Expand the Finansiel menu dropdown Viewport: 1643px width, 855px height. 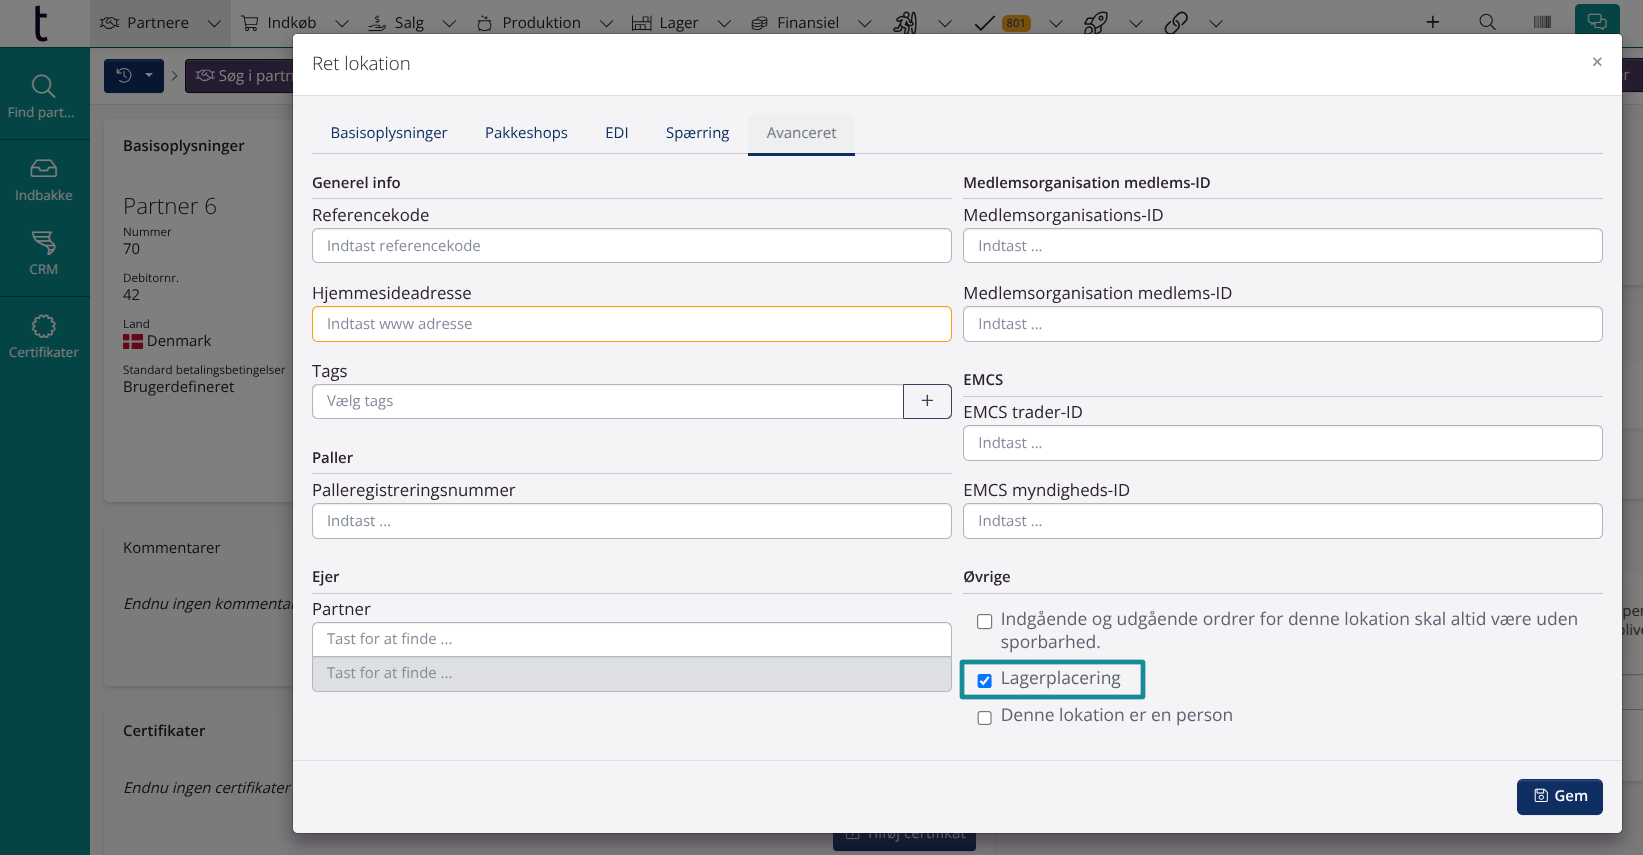click(x=864, y=23)
